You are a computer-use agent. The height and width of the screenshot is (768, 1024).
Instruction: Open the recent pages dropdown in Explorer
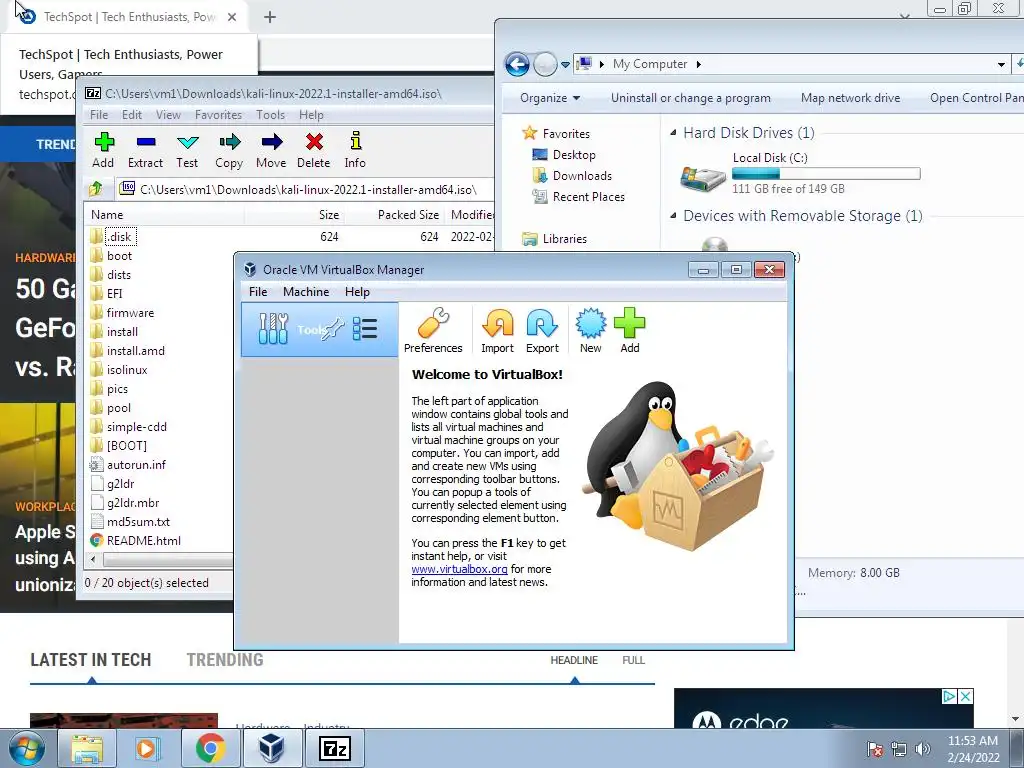(x=566, y=64)
